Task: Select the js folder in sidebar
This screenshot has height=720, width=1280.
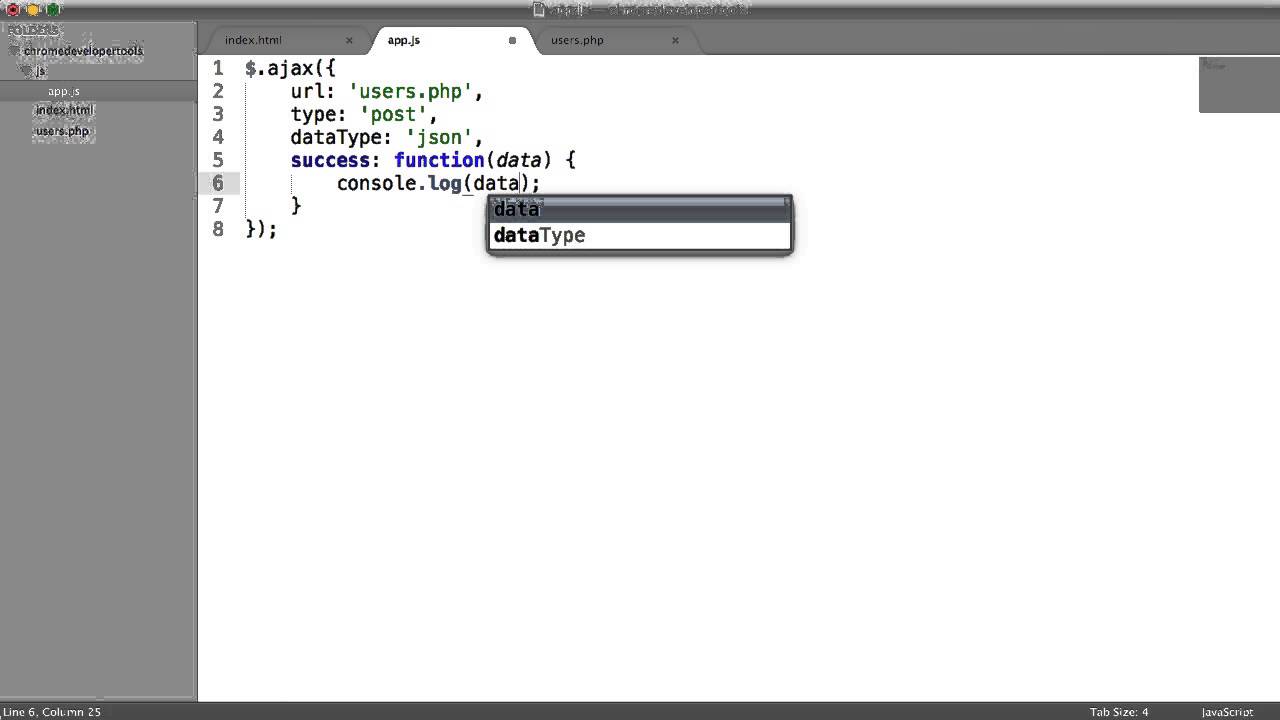Action: (40, 71)
